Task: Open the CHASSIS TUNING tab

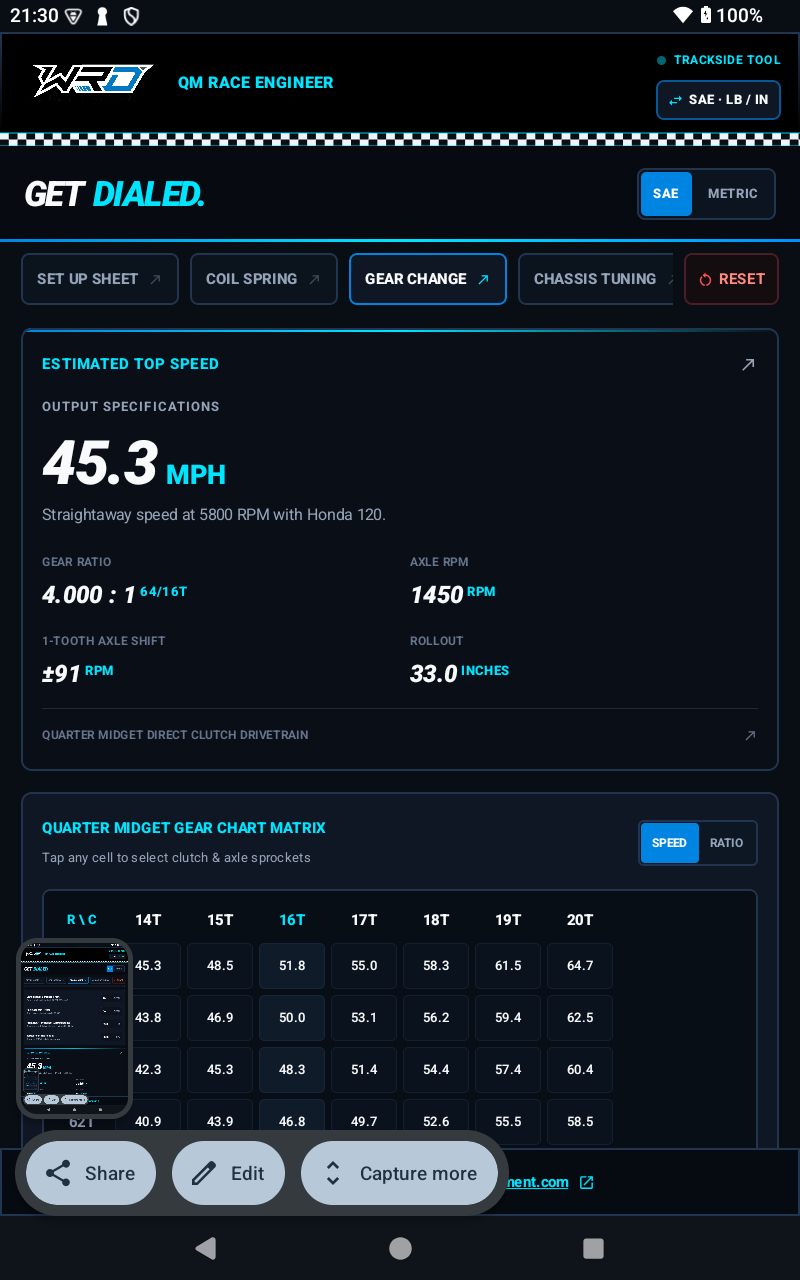Action: click(x=596, y=279)
